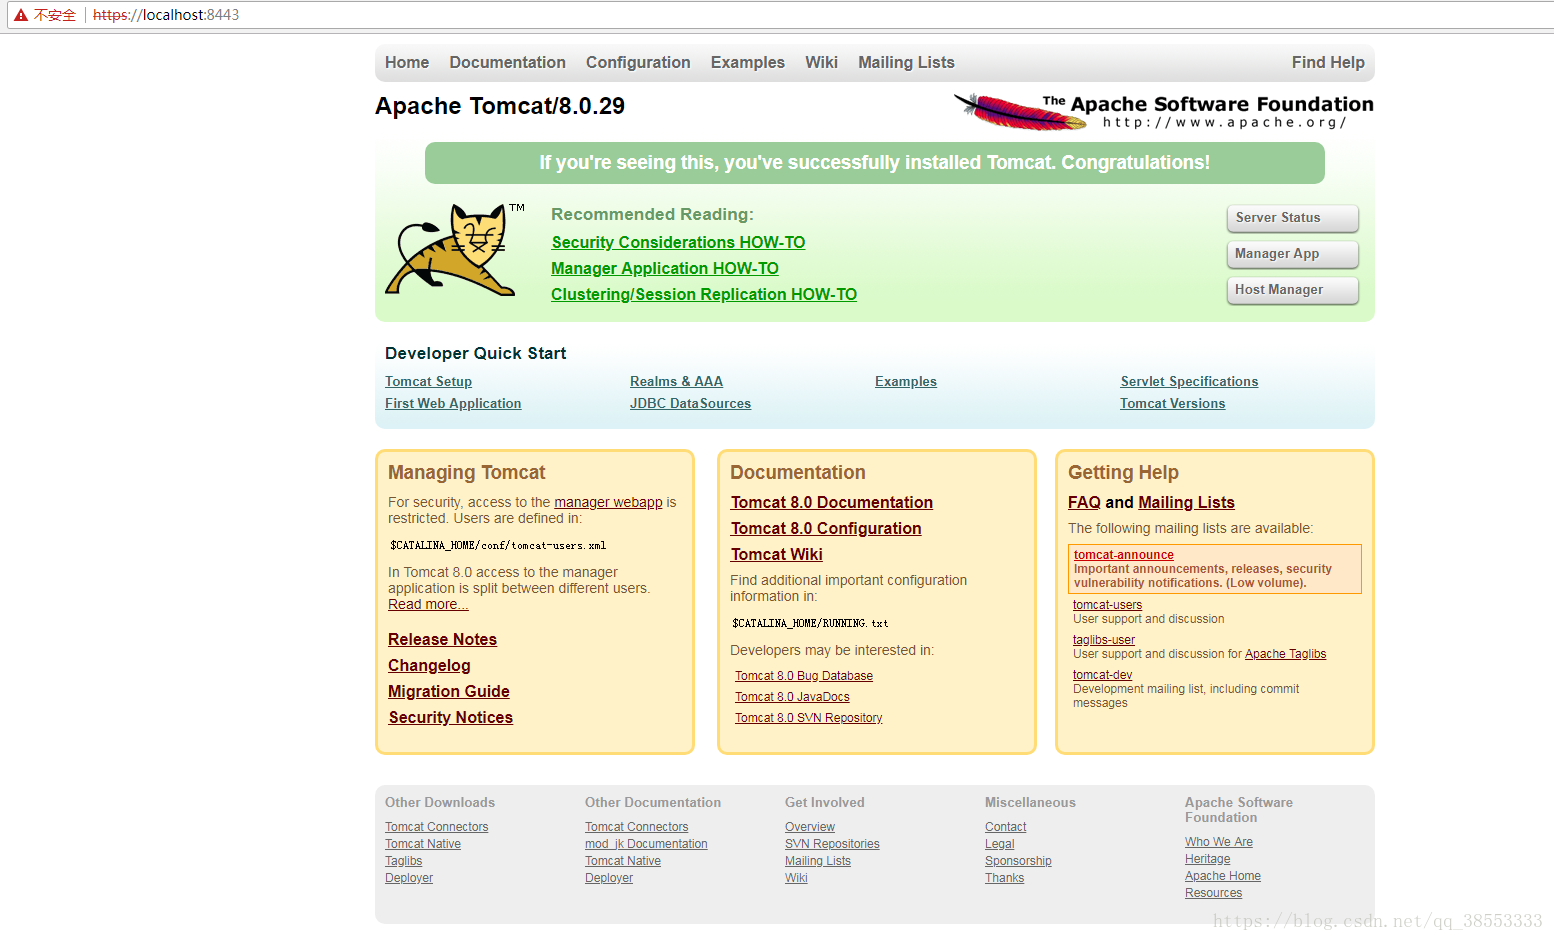Screen dimensions: 1554x941
Task: Open the taglibs-user mailing list link
Action: tap(1104, 640)
